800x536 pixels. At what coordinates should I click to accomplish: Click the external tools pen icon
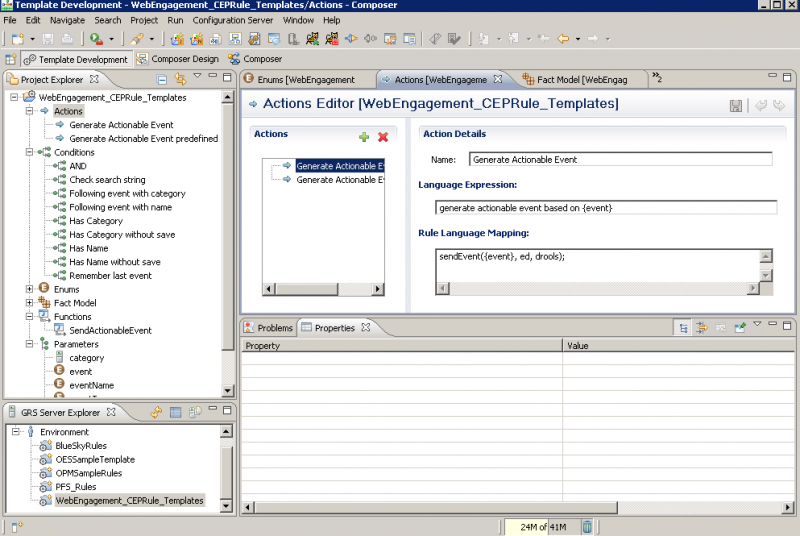[137, 39]
